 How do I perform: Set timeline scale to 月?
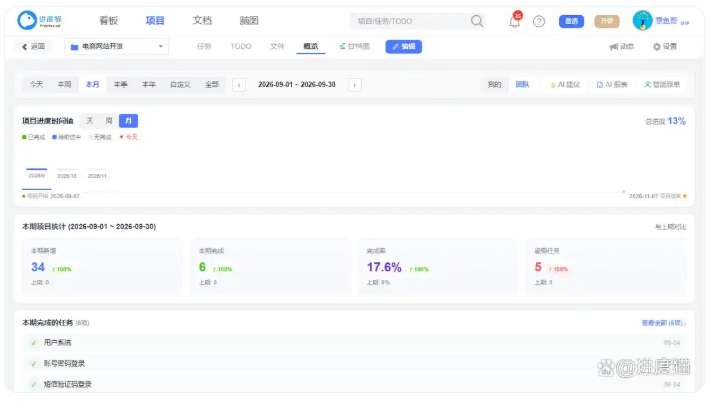coord(128,121)
